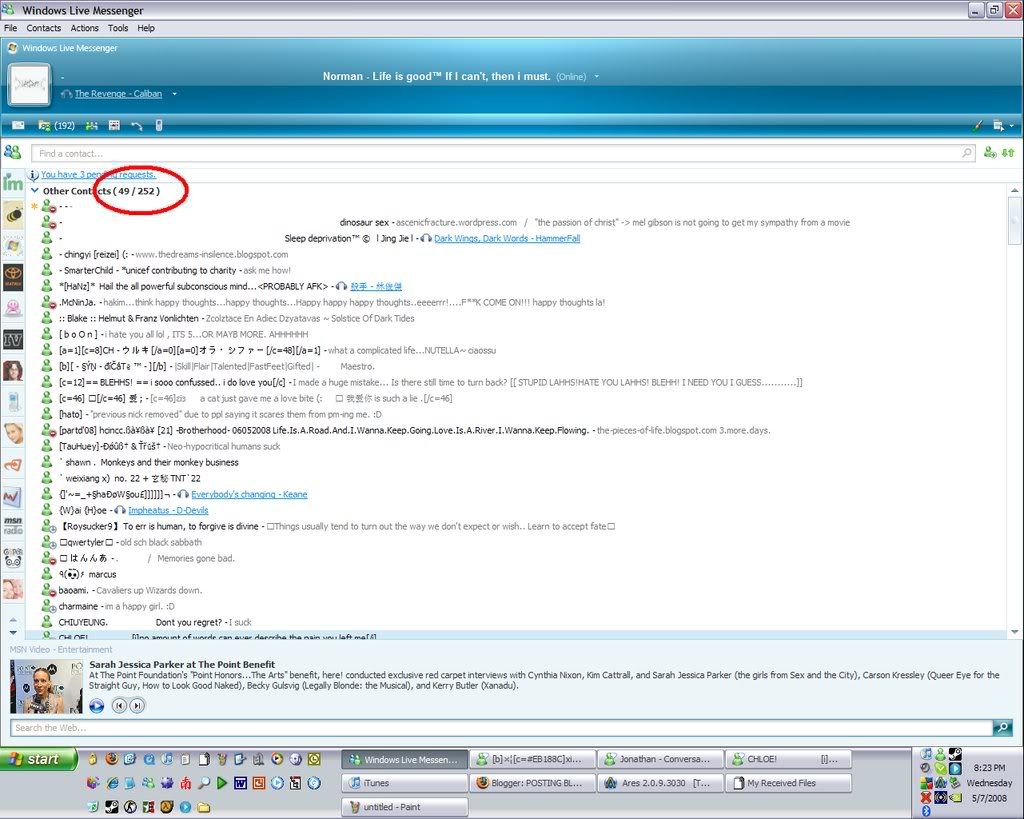Click the Windows Start button
Viewport: 1024px width, 819px height.
[38, 759]
